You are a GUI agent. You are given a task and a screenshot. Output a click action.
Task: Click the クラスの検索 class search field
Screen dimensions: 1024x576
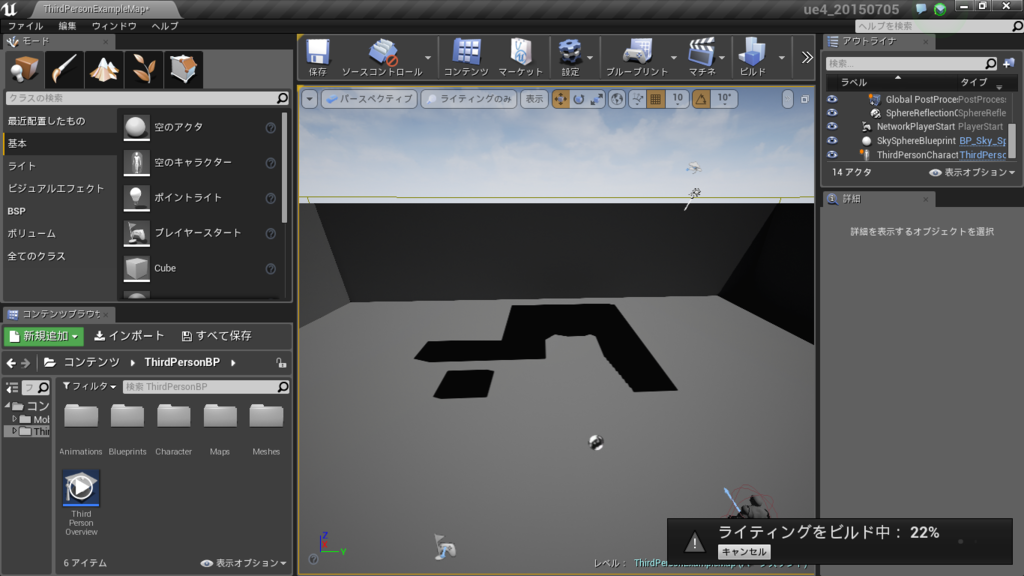pos(147,98)
